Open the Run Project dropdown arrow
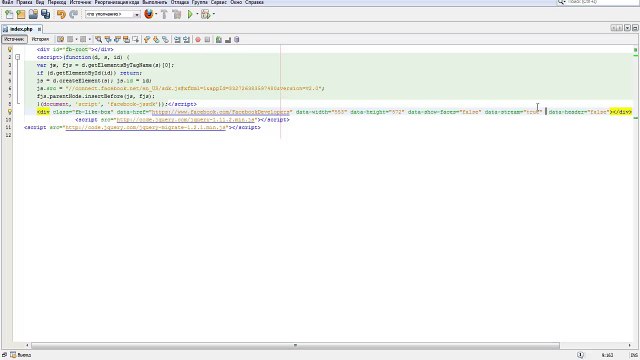Viewport: 640px width, 360px height. click(x=197, y=15)
